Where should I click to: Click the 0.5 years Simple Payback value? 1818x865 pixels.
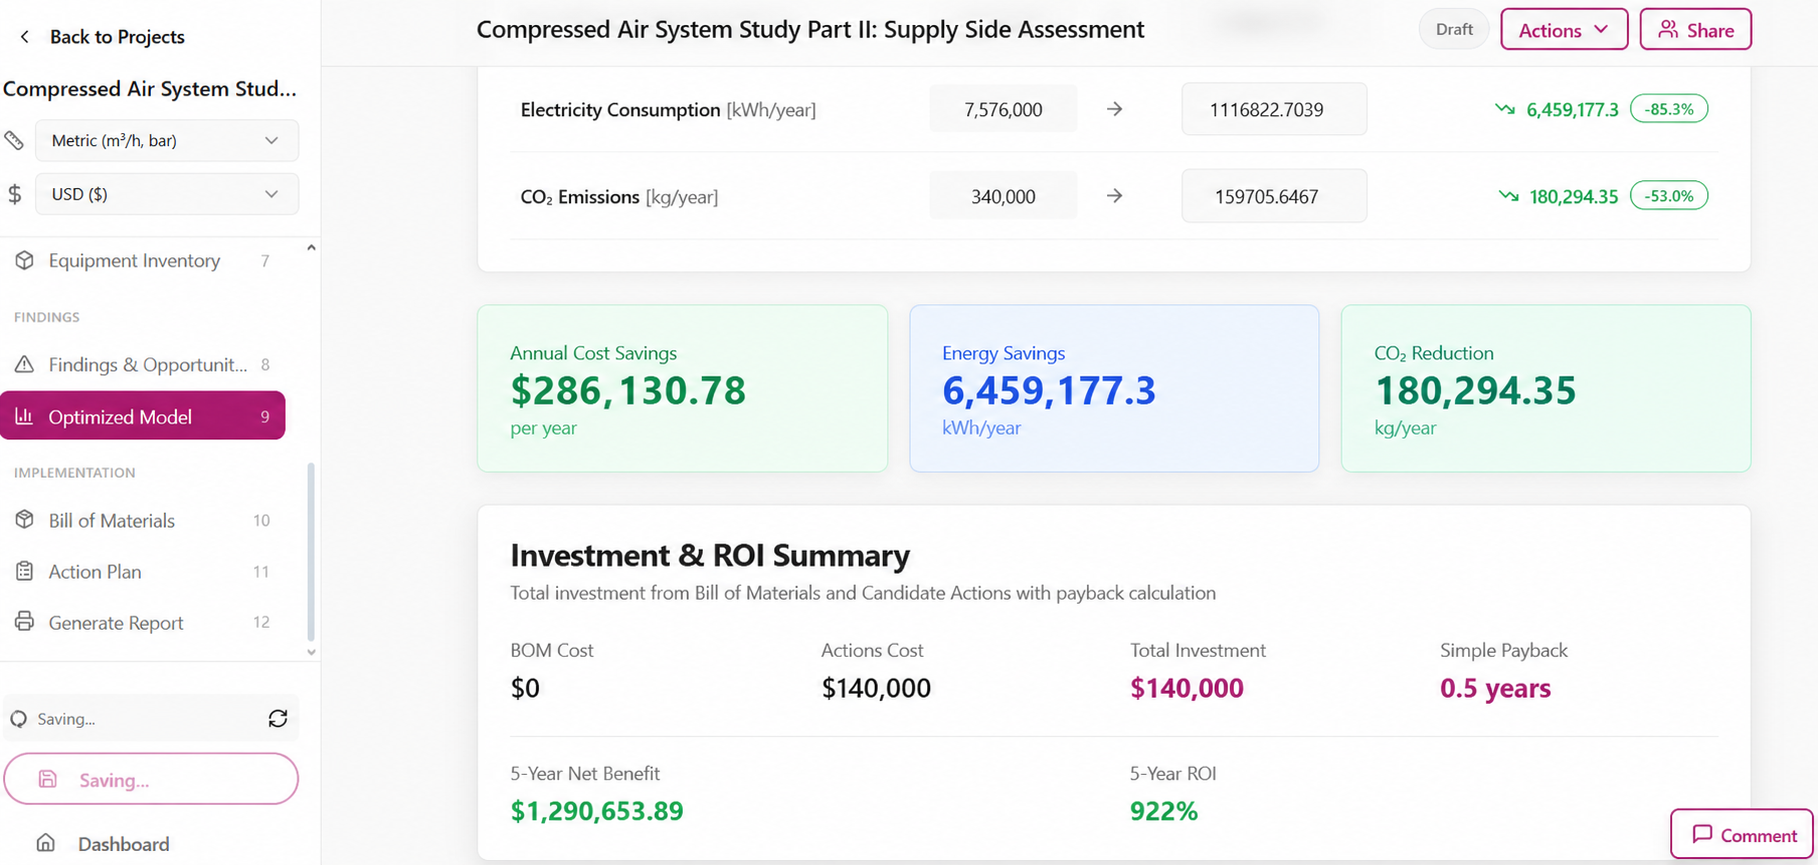[x=1495, y=688]
